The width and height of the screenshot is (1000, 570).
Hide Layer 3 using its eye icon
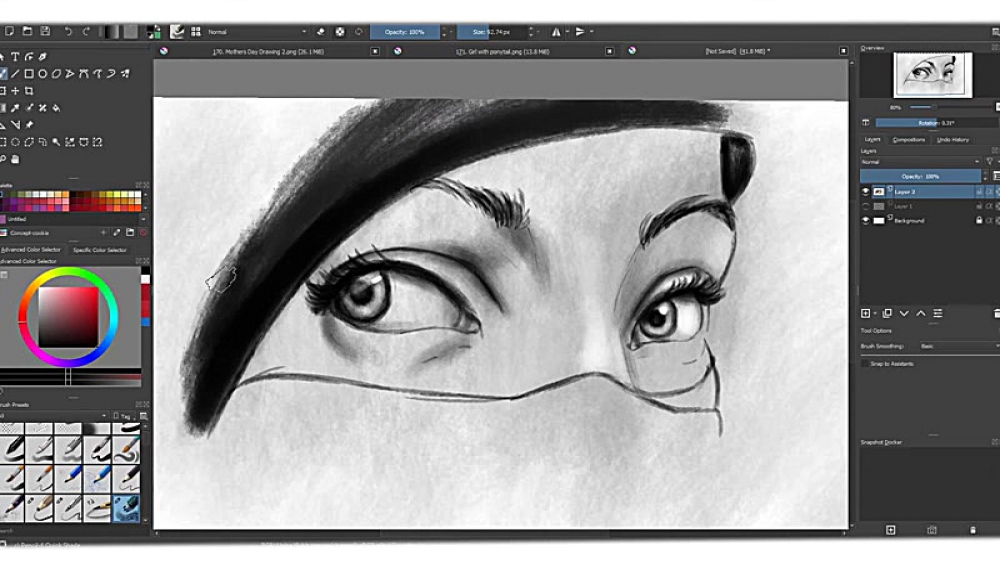[x=866, y=191]
